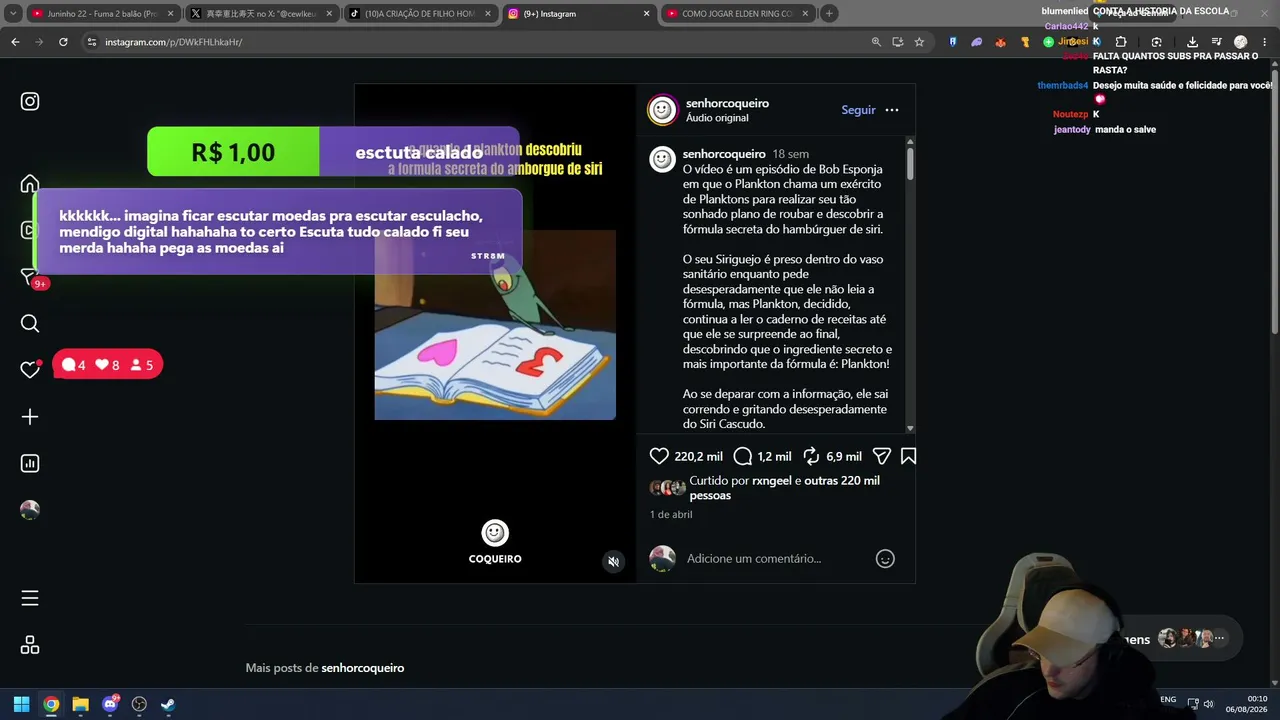The height and width of the screenshot is (720, 1280).
Task: Open your profile picture in sidebar
Action: coord(30,510)
